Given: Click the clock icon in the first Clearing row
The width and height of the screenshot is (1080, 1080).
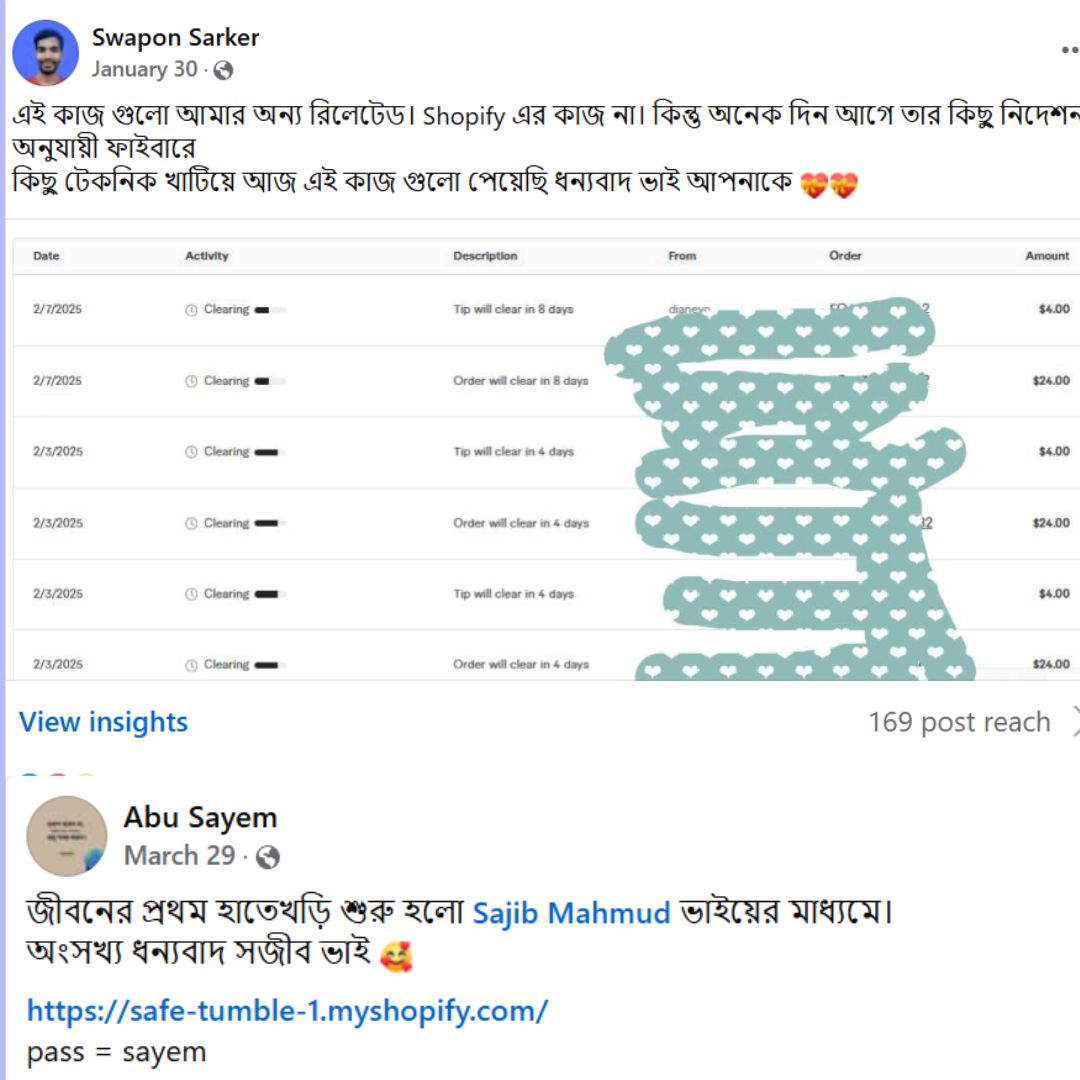Looking at the screenshot, I should [x=191, y=310].
